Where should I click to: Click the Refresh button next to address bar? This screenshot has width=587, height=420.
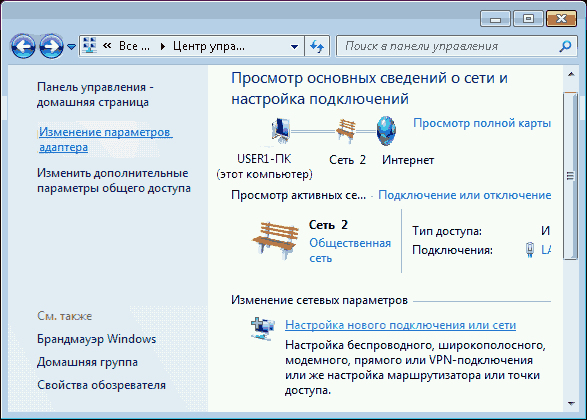[x=317, y=46]
